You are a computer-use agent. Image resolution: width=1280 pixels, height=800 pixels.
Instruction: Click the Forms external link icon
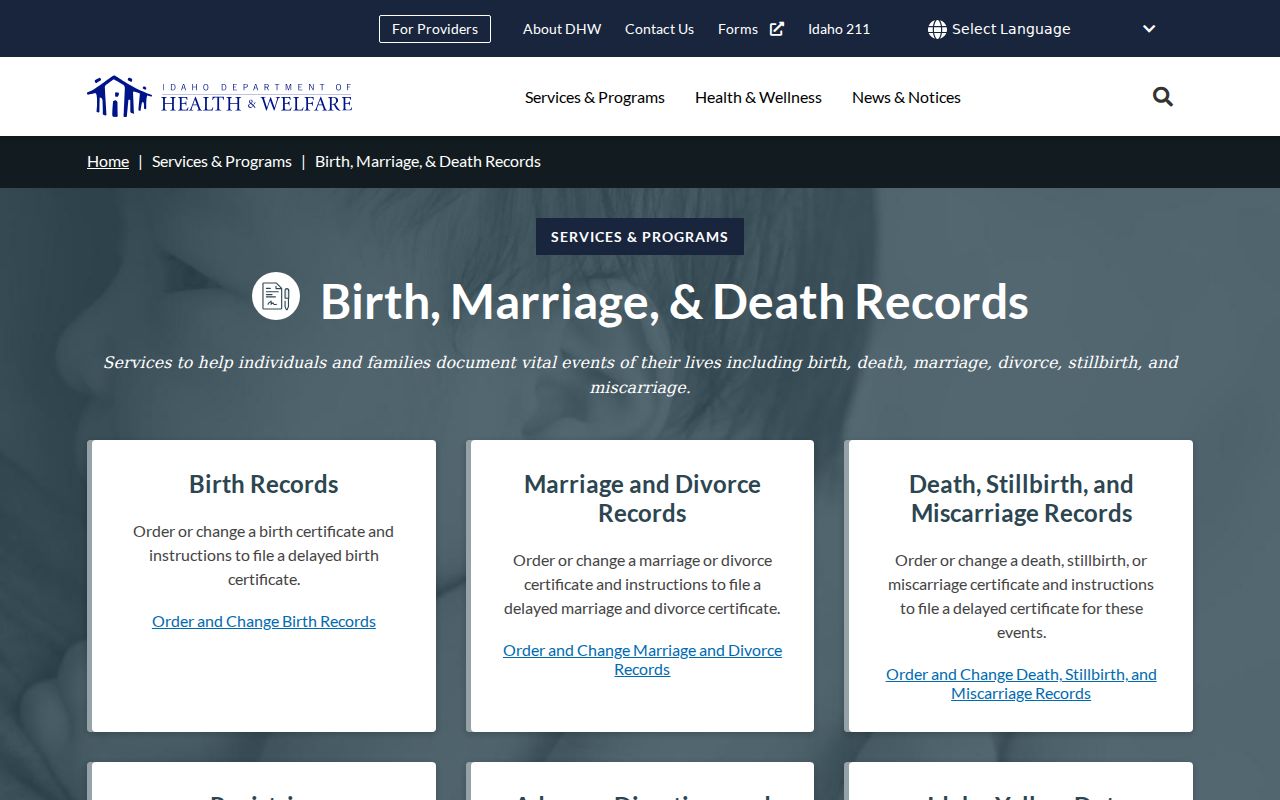pos(777,29)
